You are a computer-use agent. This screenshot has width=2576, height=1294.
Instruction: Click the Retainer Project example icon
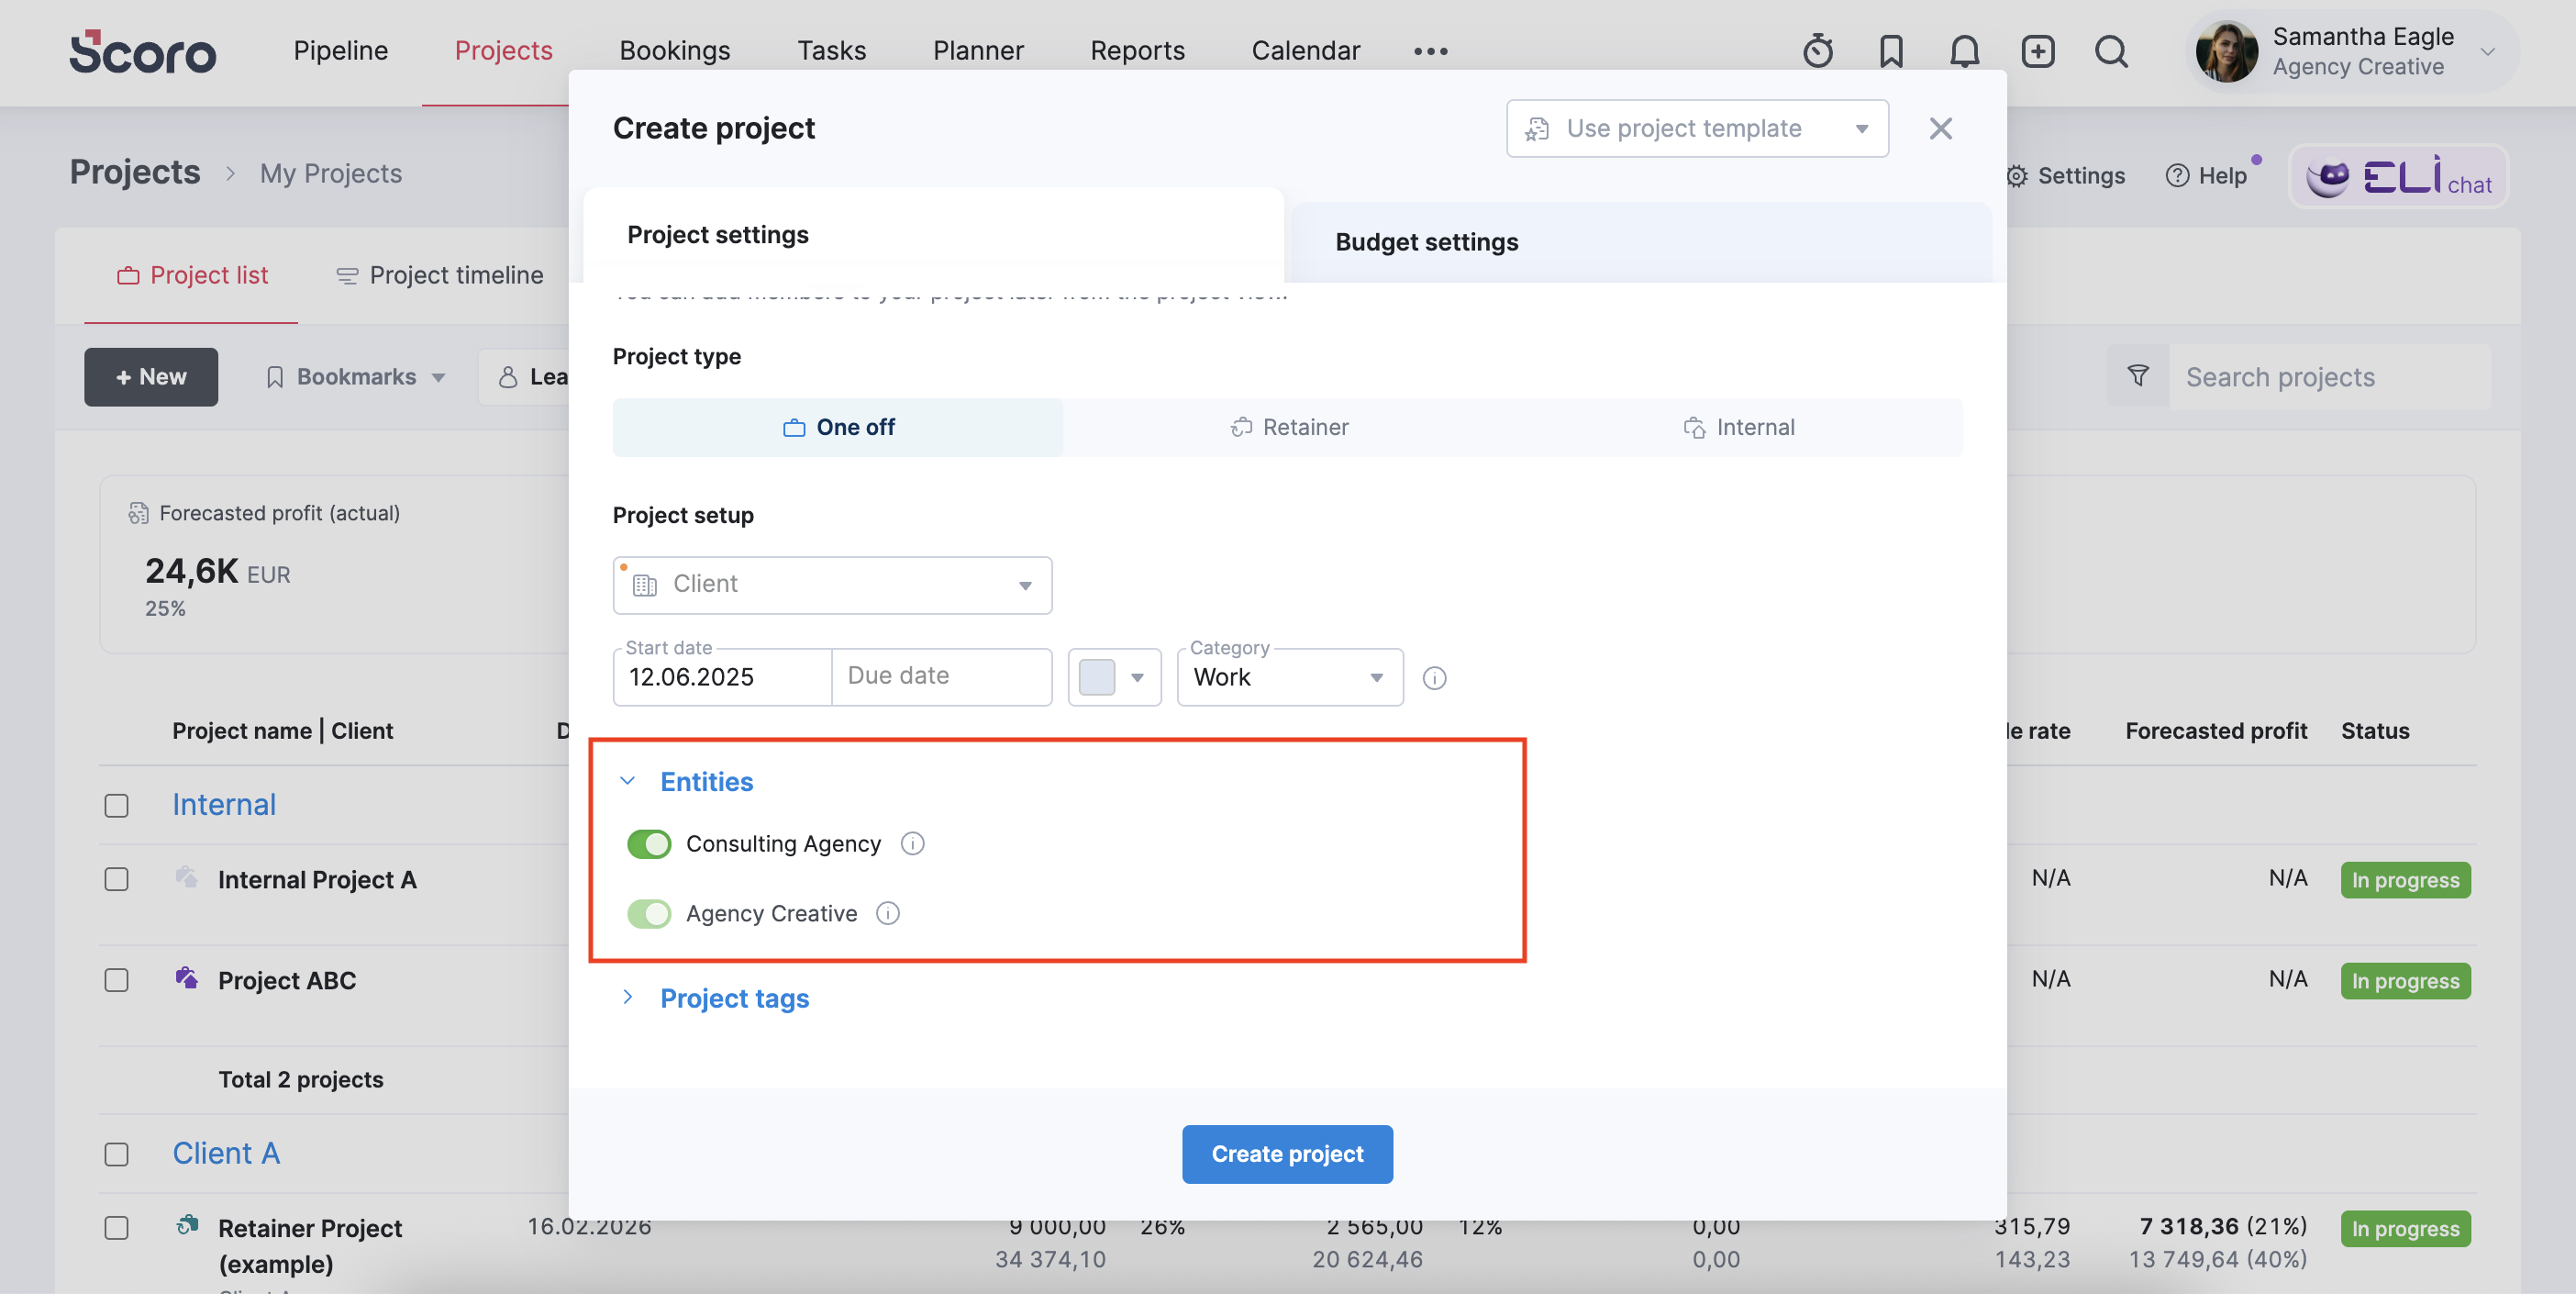tap(186, 1225)
